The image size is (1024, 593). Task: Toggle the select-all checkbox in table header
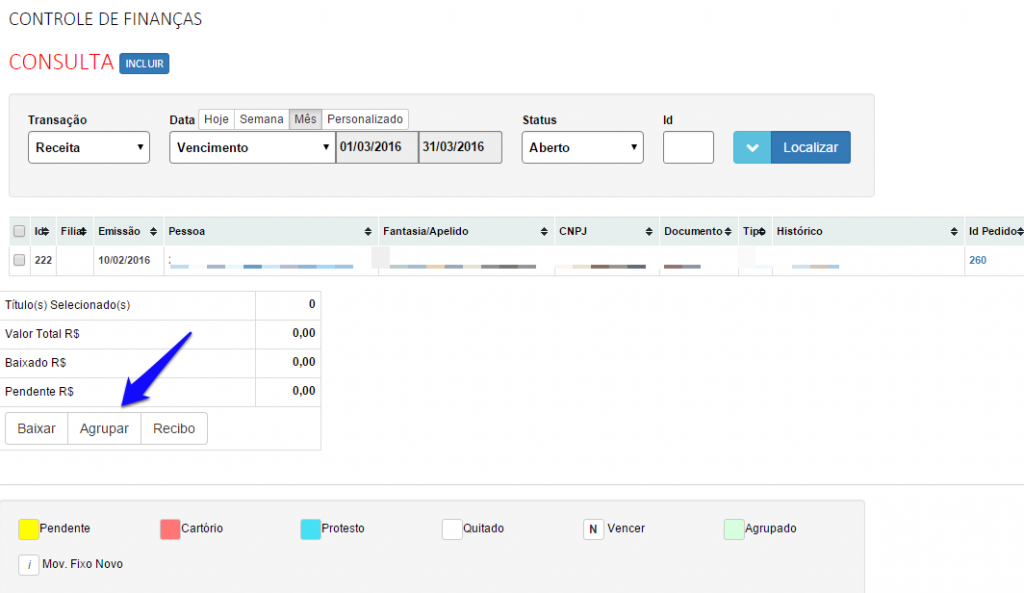pyautogui.click(x=19, y=231)
